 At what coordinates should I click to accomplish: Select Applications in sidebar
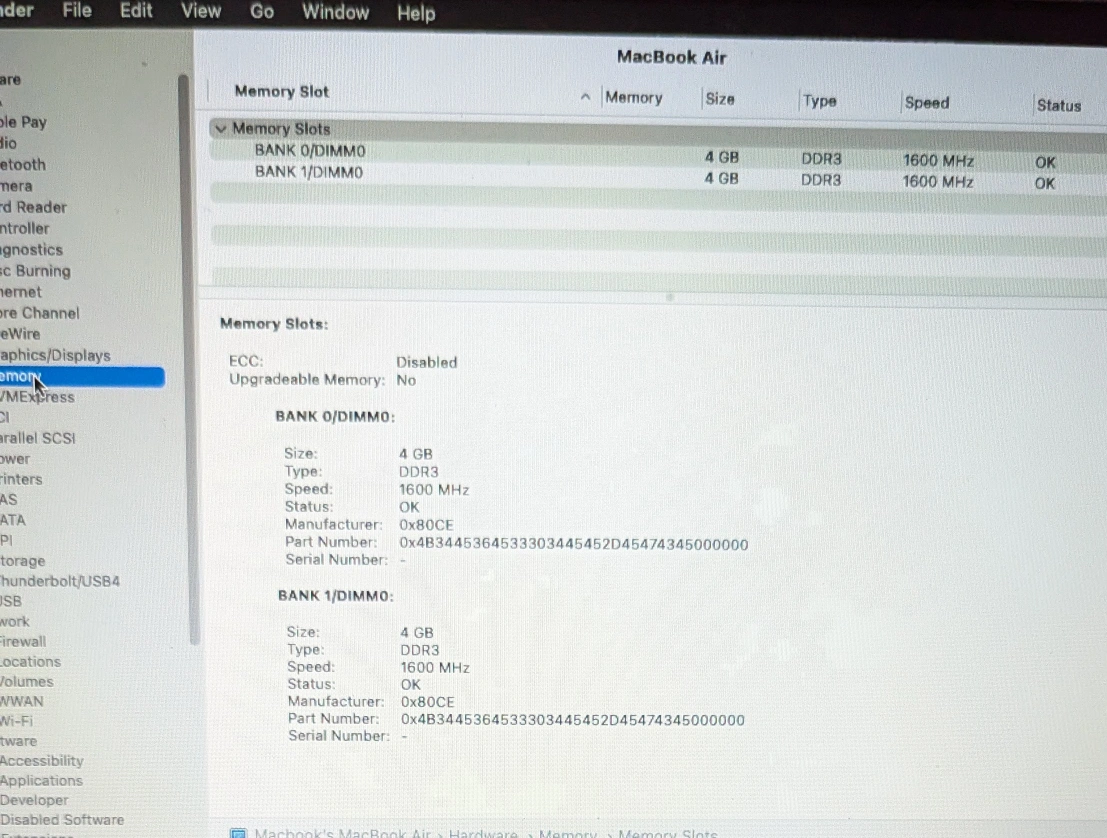click(42, 780)
